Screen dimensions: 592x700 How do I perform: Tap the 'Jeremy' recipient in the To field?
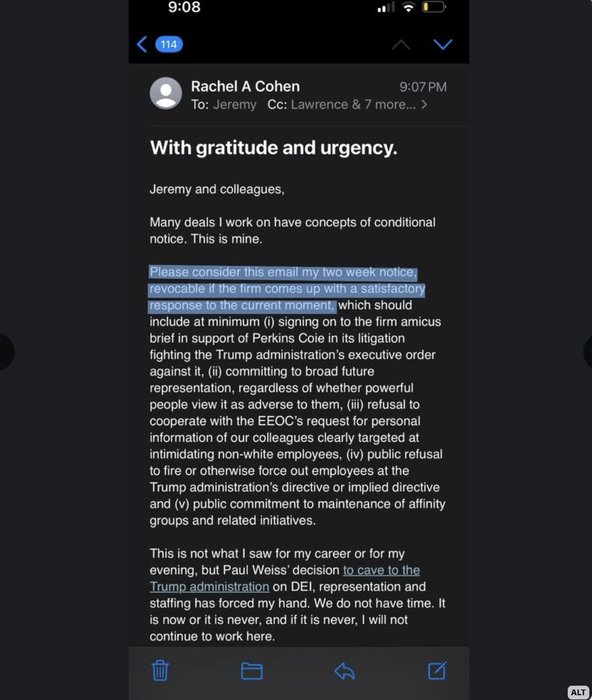tap(235, 104)
